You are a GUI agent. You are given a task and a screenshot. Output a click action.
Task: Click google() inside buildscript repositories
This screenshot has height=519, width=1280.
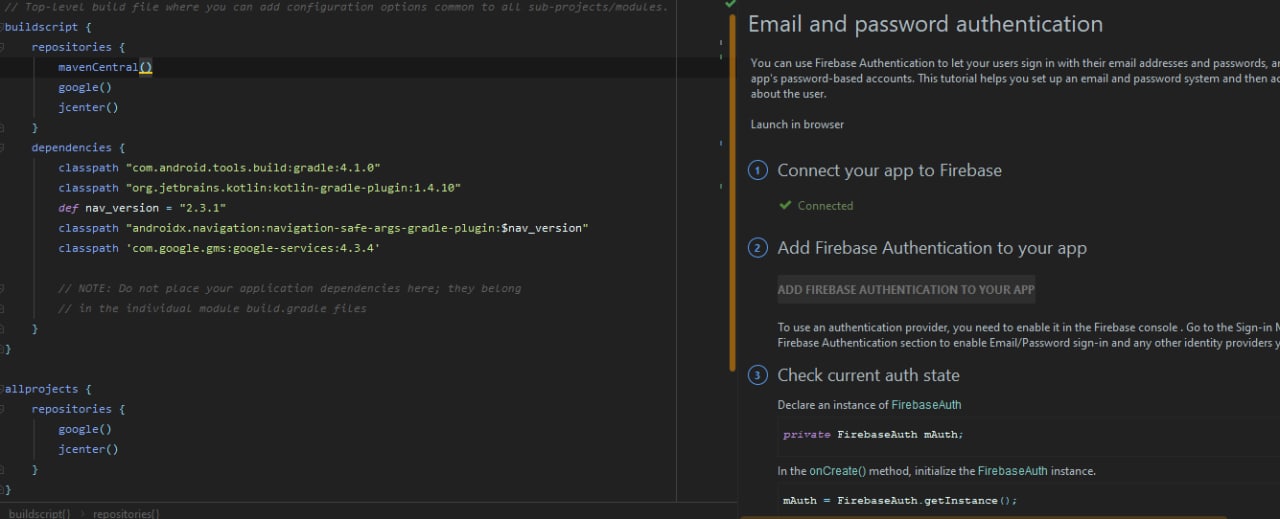85,87
